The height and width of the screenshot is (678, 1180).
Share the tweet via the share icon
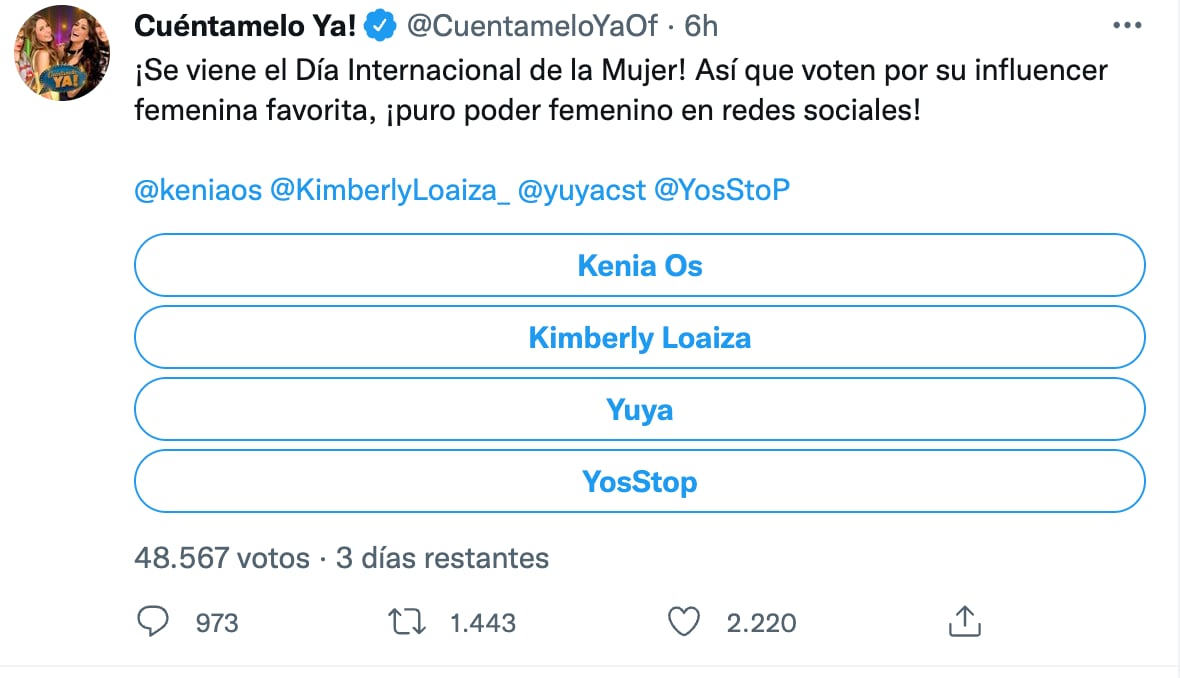tap(963, 622)
